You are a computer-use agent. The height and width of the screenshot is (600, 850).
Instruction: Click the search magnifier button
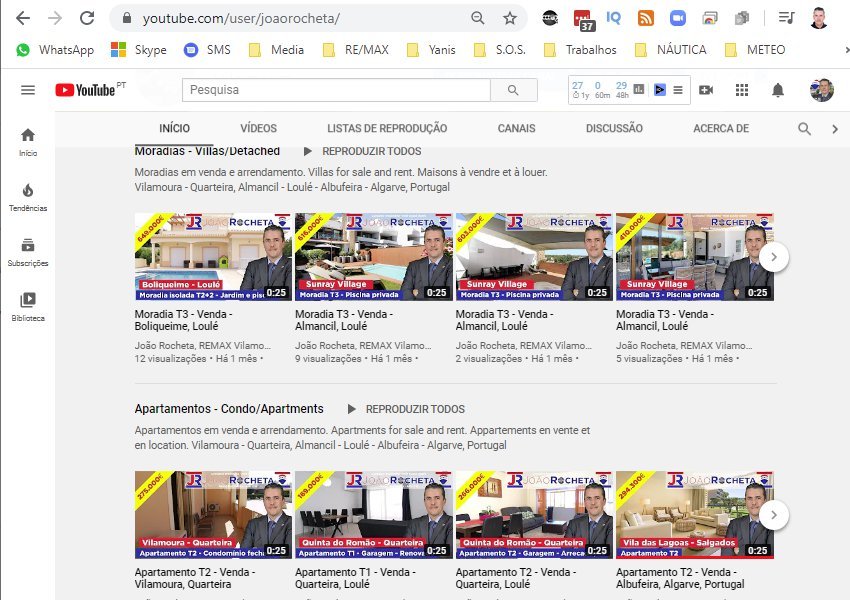[513, 90]
